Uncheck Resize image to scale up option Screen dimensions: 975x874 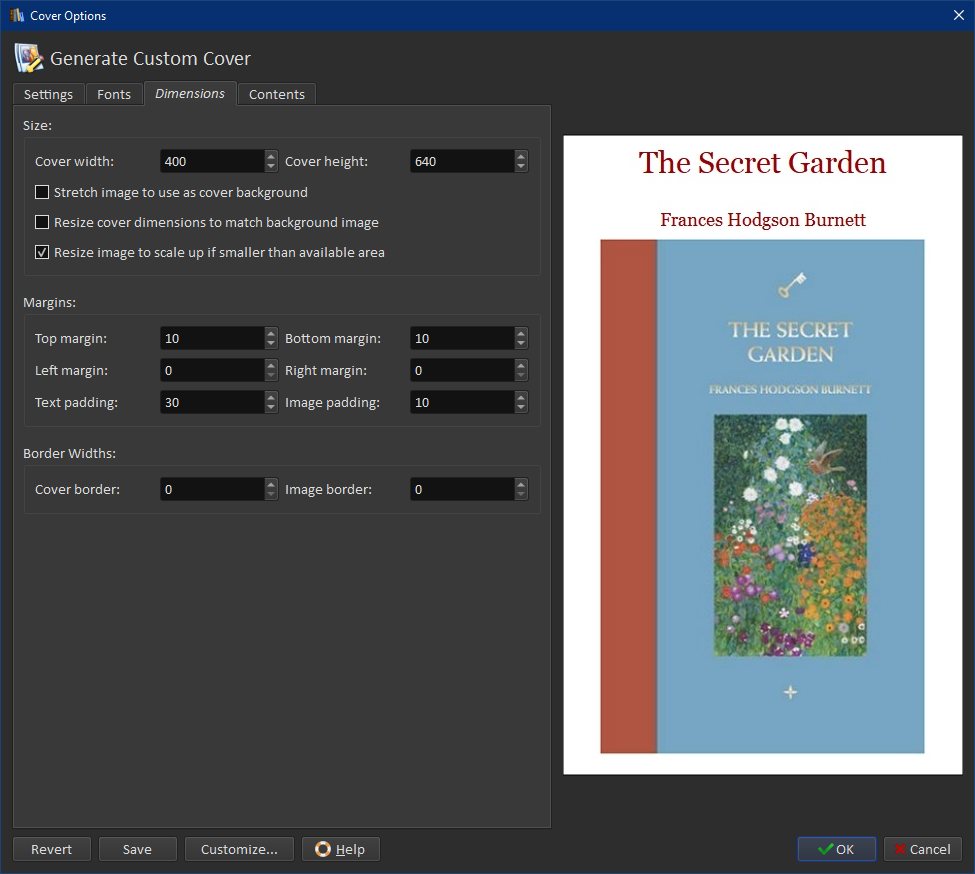click(42, 252)
